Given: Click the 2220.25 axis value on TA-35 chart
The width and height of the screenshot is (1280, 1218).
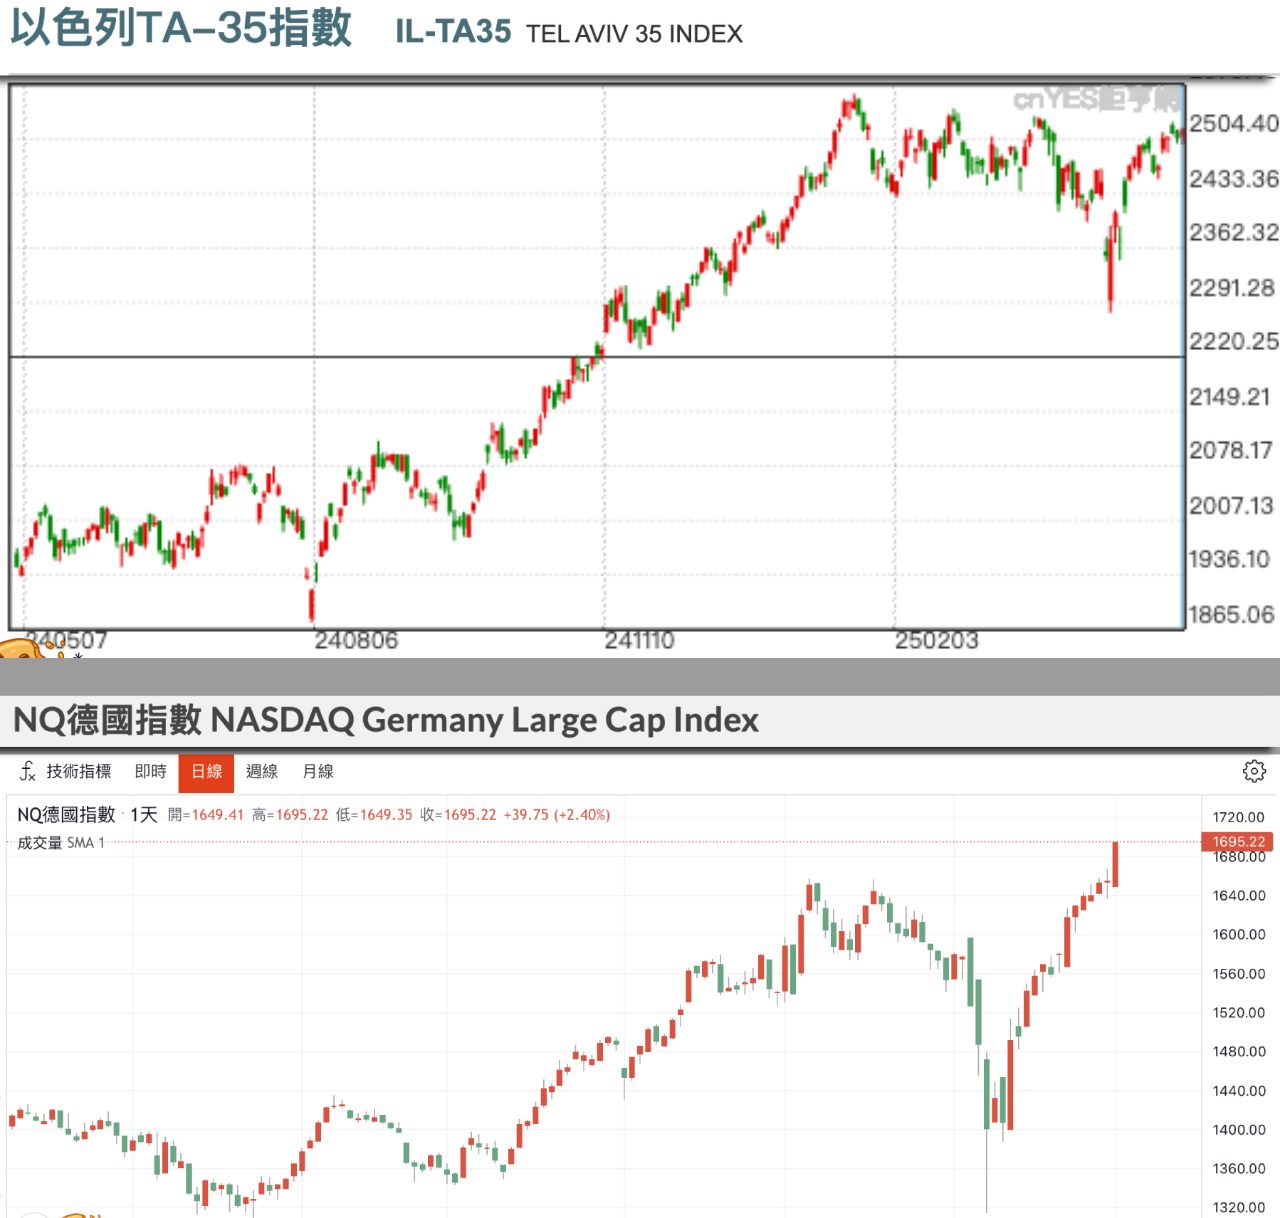Looking at the screenshot, I should pyautogui.click(x=1234, y=342).
